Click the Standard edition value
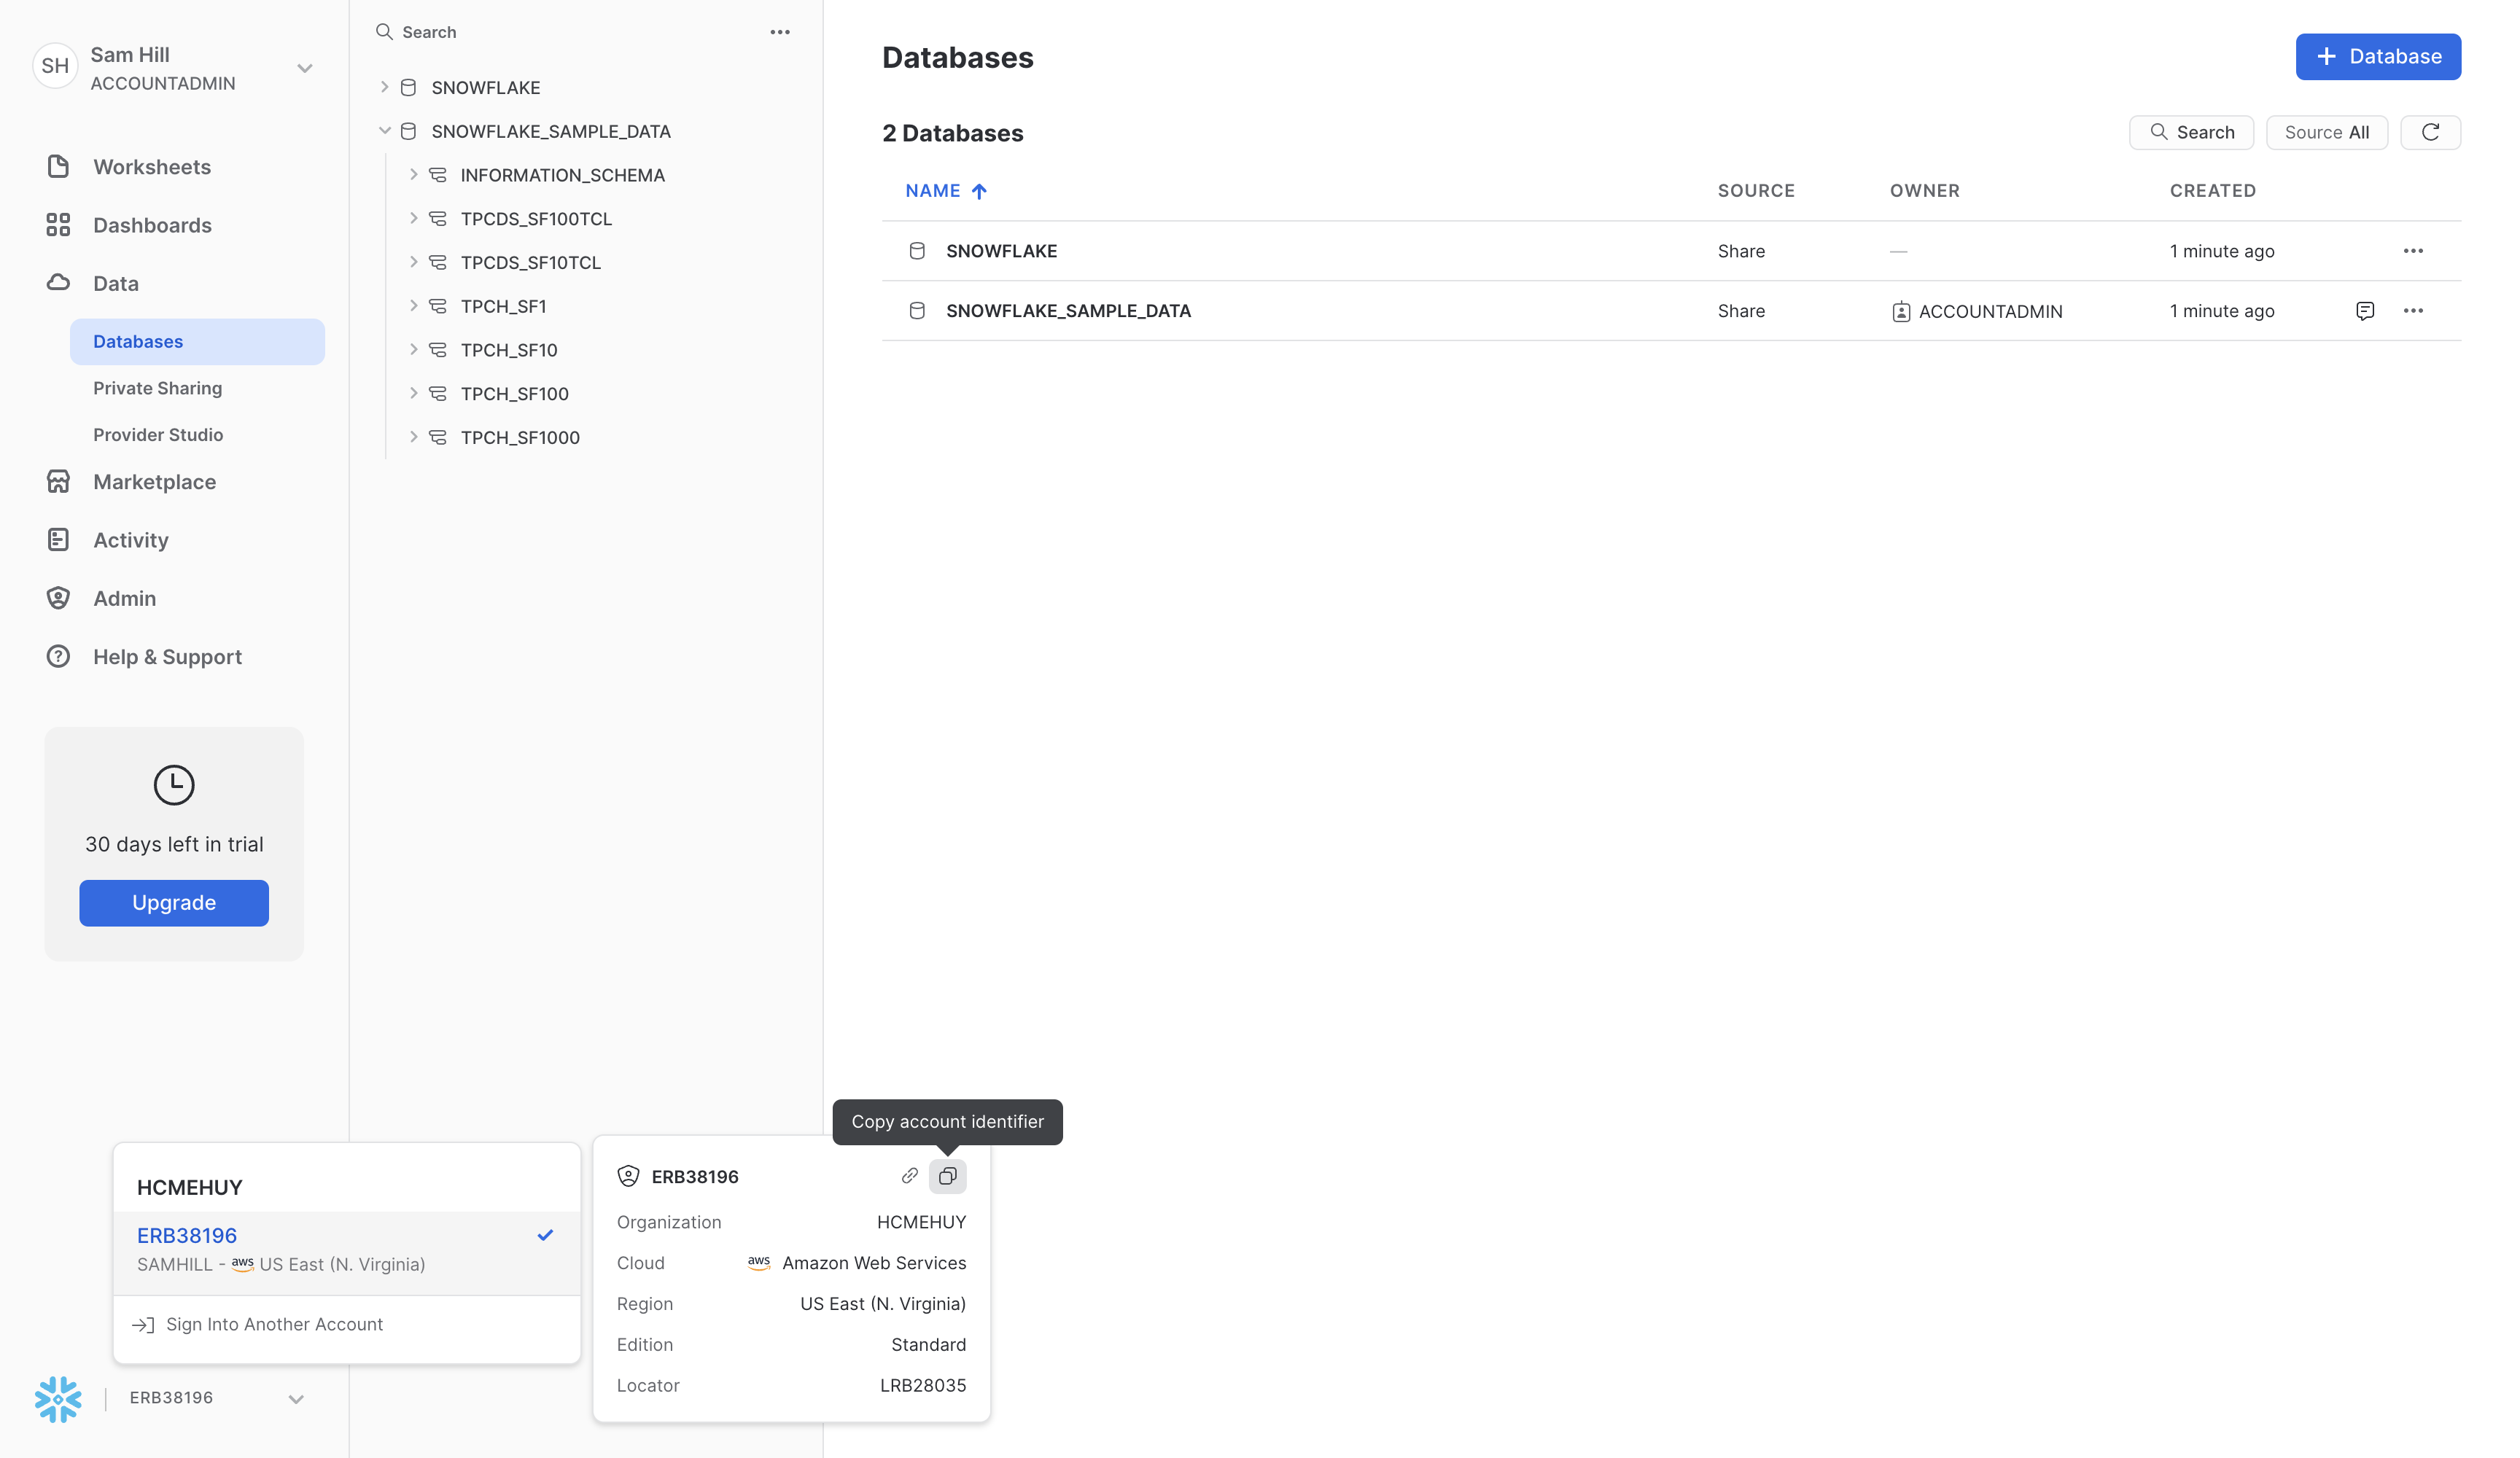 (928, 1345)
